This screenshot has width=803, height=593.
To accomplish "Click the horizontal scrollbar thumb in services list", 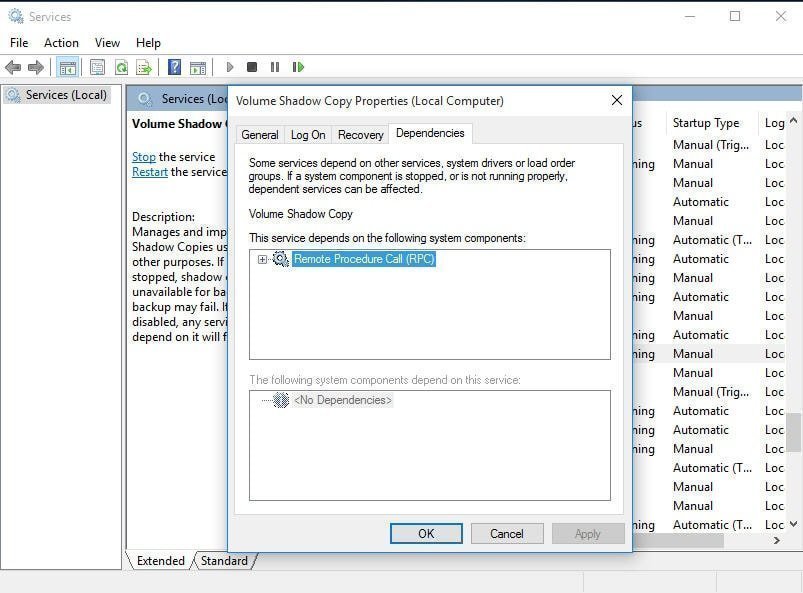I will pos(678,540).
